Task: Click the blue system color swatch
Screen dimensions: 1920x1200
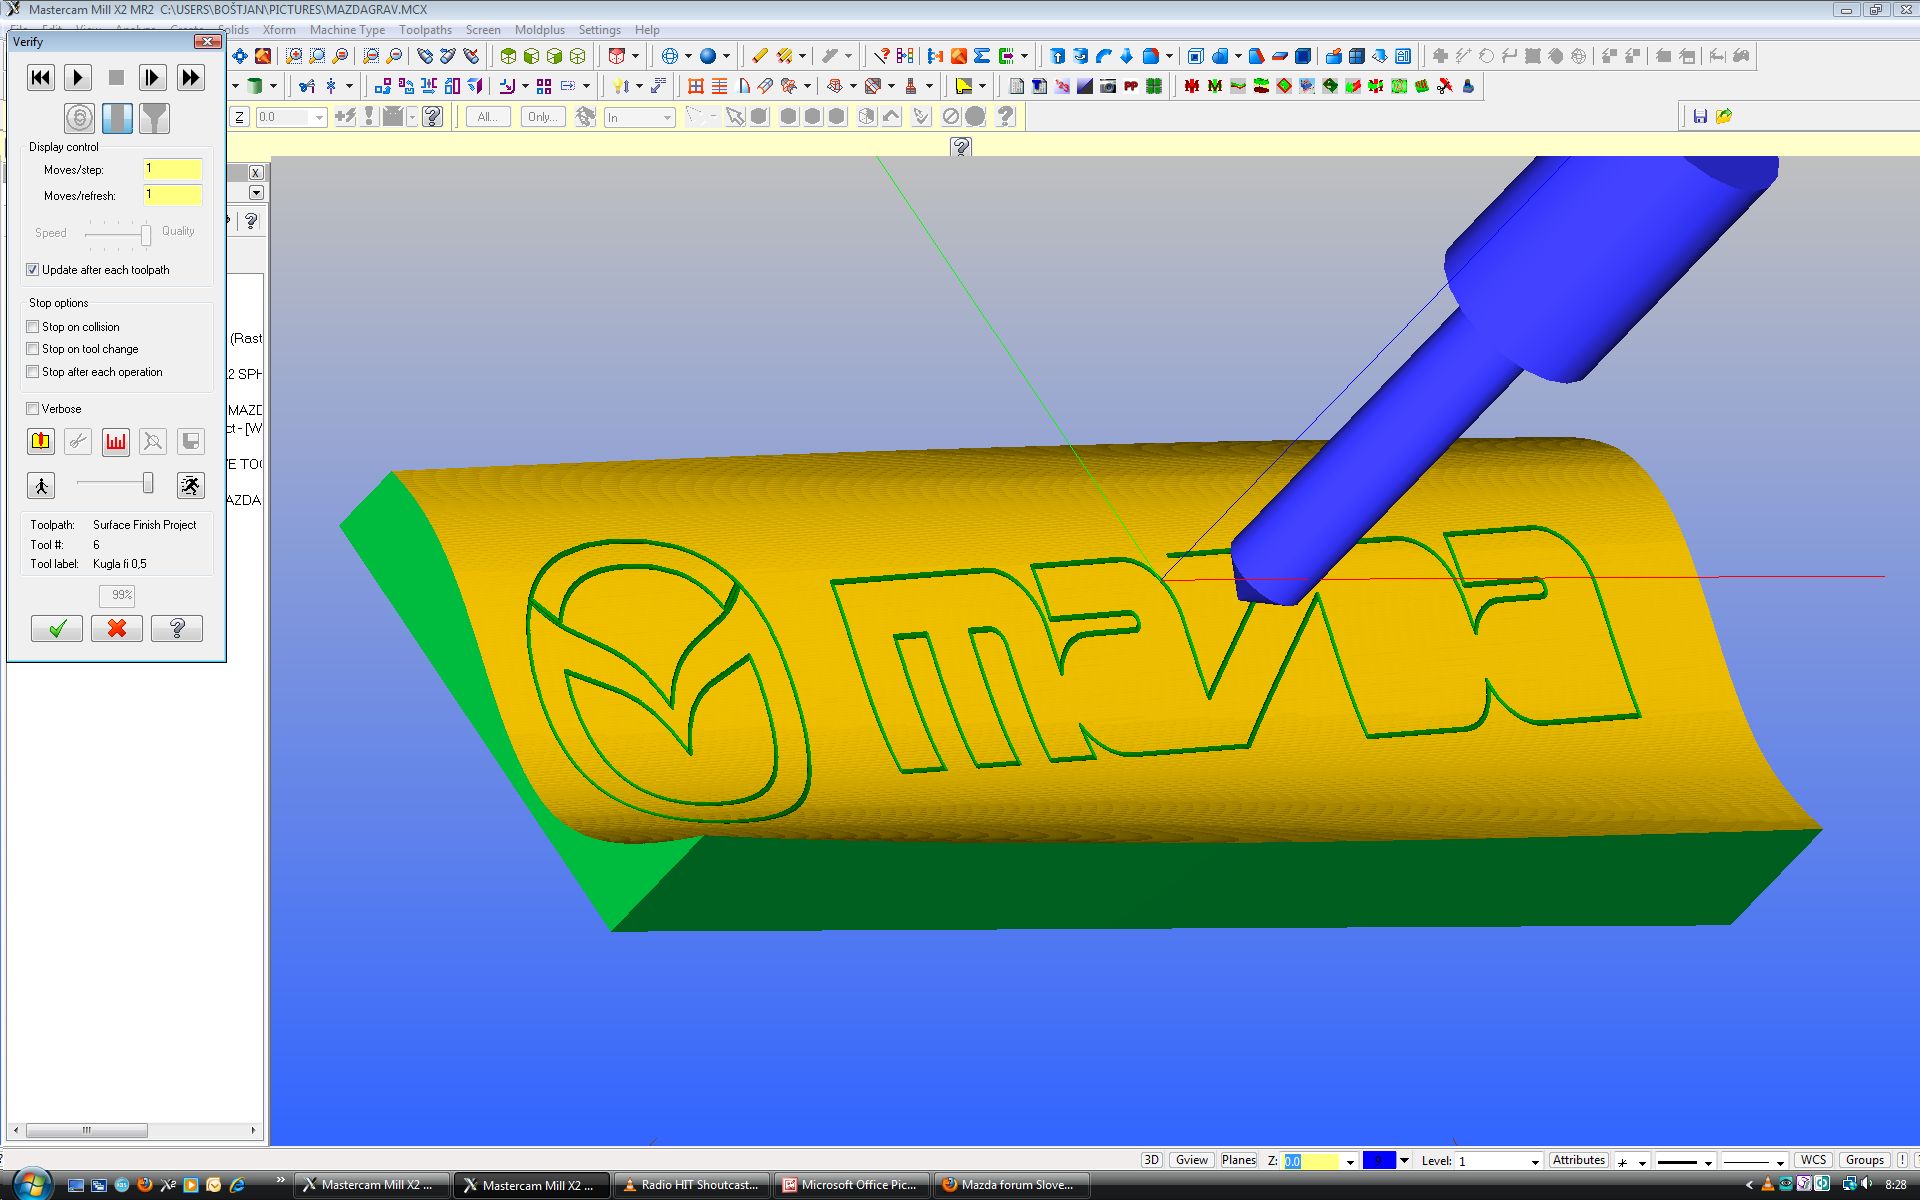Action: [1379, 1160]
